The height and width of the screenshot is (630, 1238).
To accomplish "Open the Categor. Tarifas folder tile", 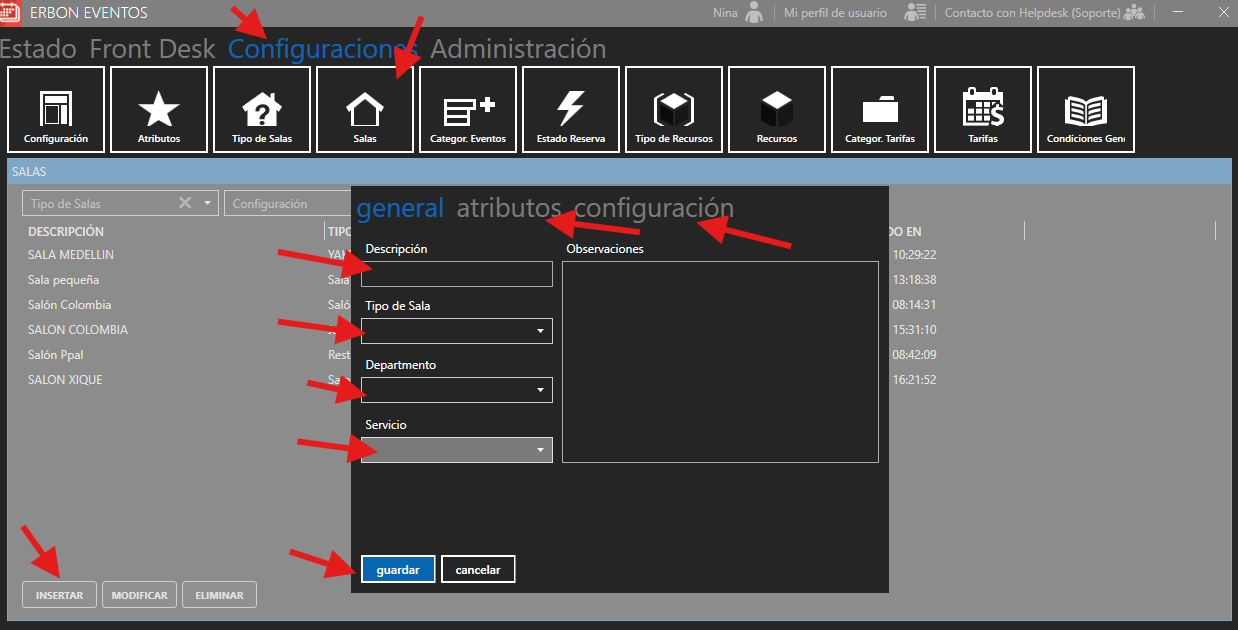I will tap(880, 109).
